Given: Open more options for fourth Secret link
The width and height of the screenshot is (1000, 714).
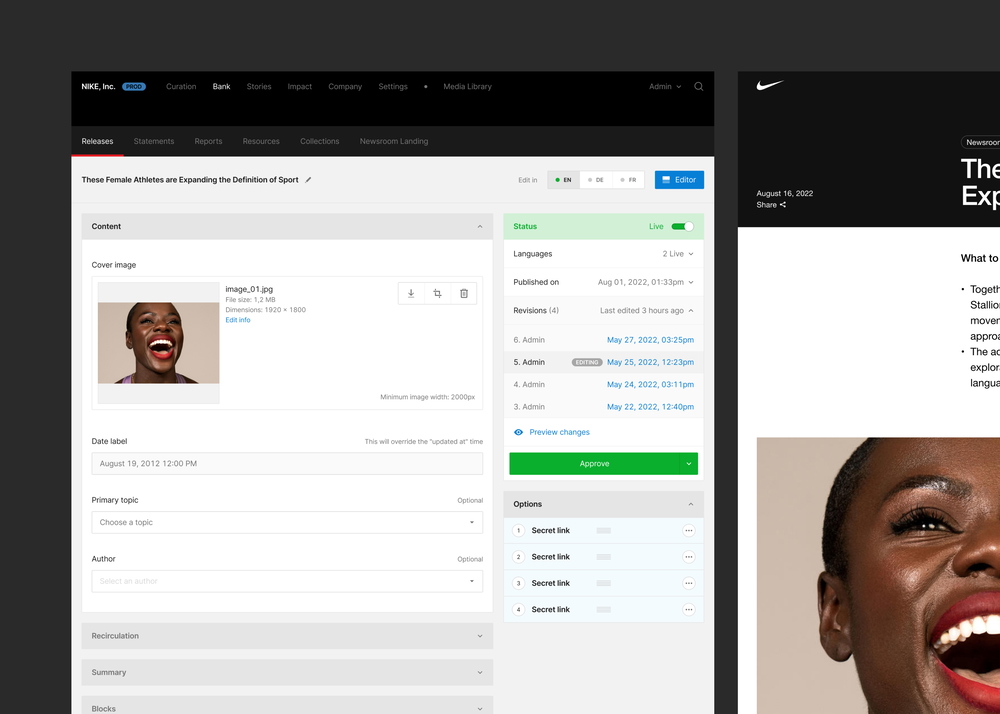Looking at the screenshot, I should tap(689, 610).
